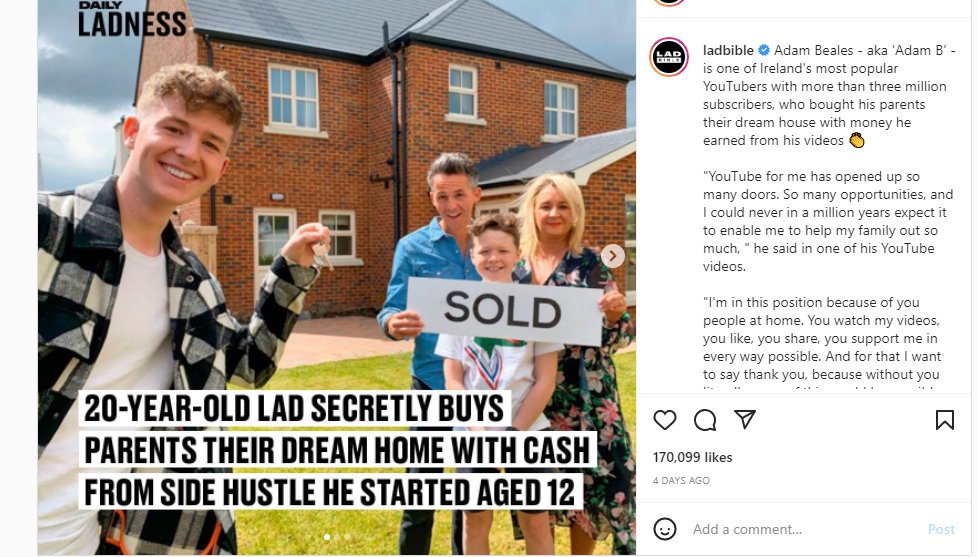Click the Daily Ladness logo overlay

point(131,20)
